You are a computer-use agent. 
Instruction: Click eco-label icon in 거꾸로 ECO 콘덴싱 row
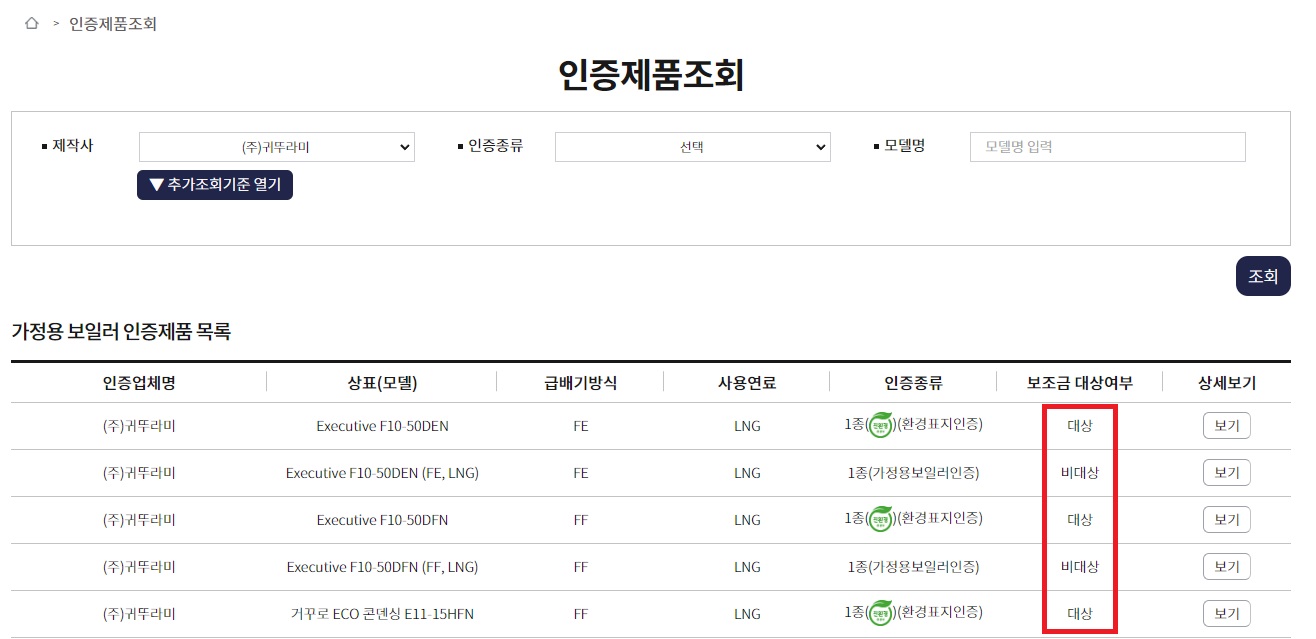pos(880,613)
